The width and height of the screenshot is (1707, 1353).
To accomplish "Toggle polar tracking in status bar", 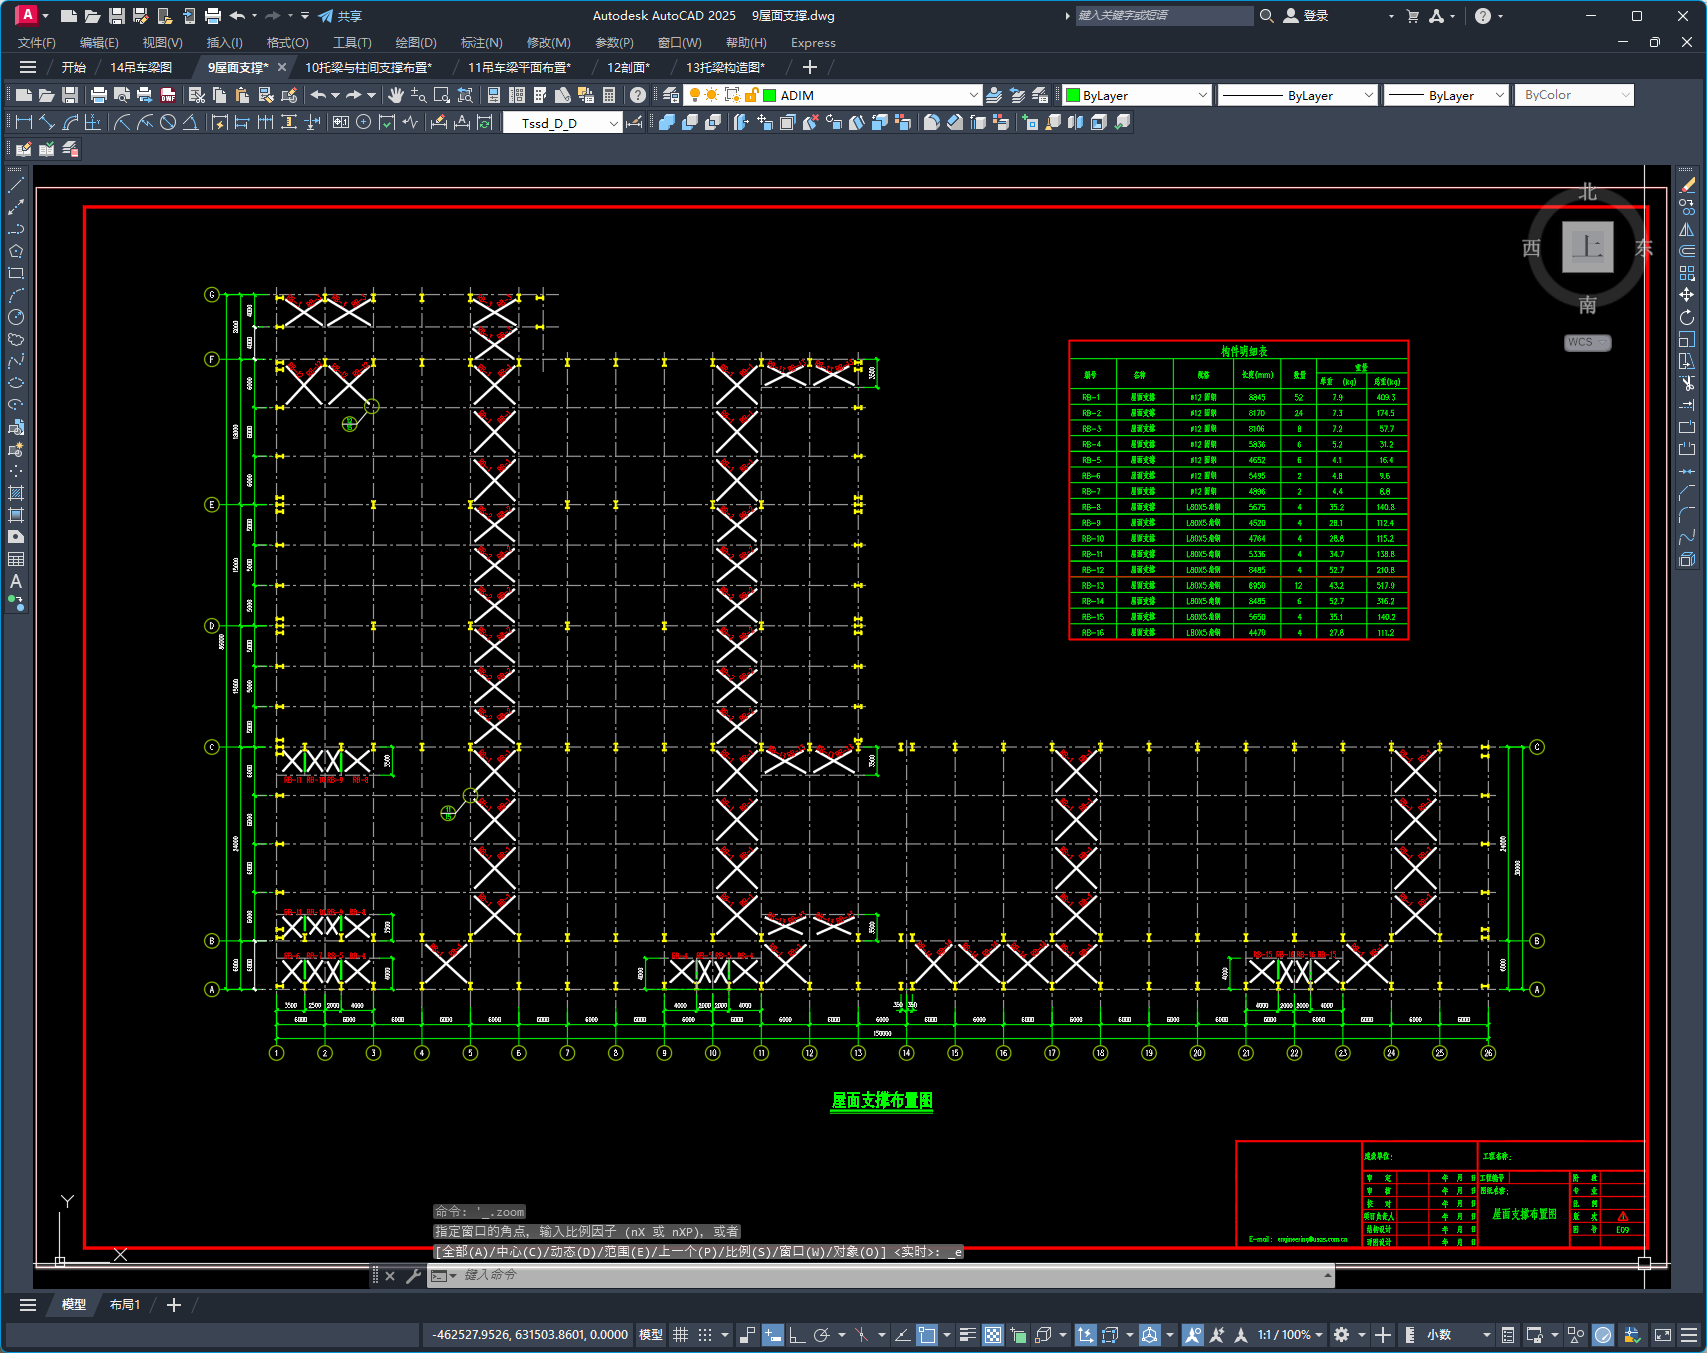I will (822, 1335).
